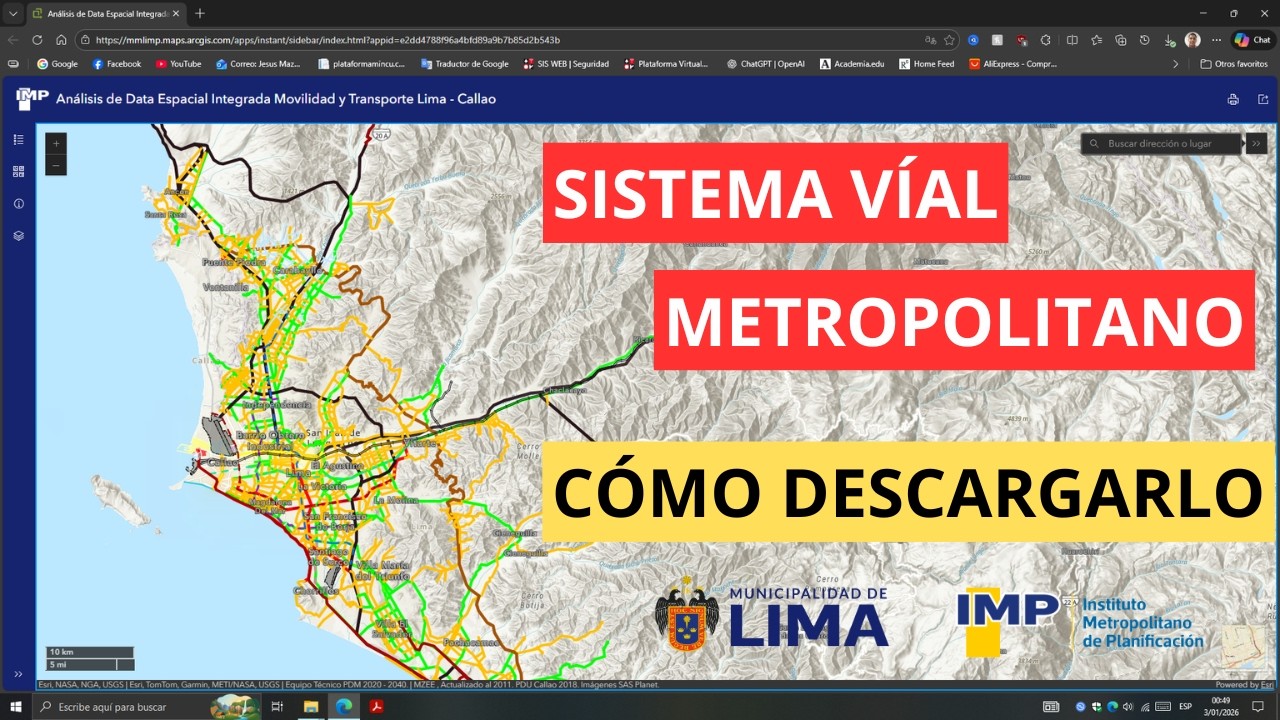Open the information panel in sidebar
1280x720 pixels.
click(18, 204)
